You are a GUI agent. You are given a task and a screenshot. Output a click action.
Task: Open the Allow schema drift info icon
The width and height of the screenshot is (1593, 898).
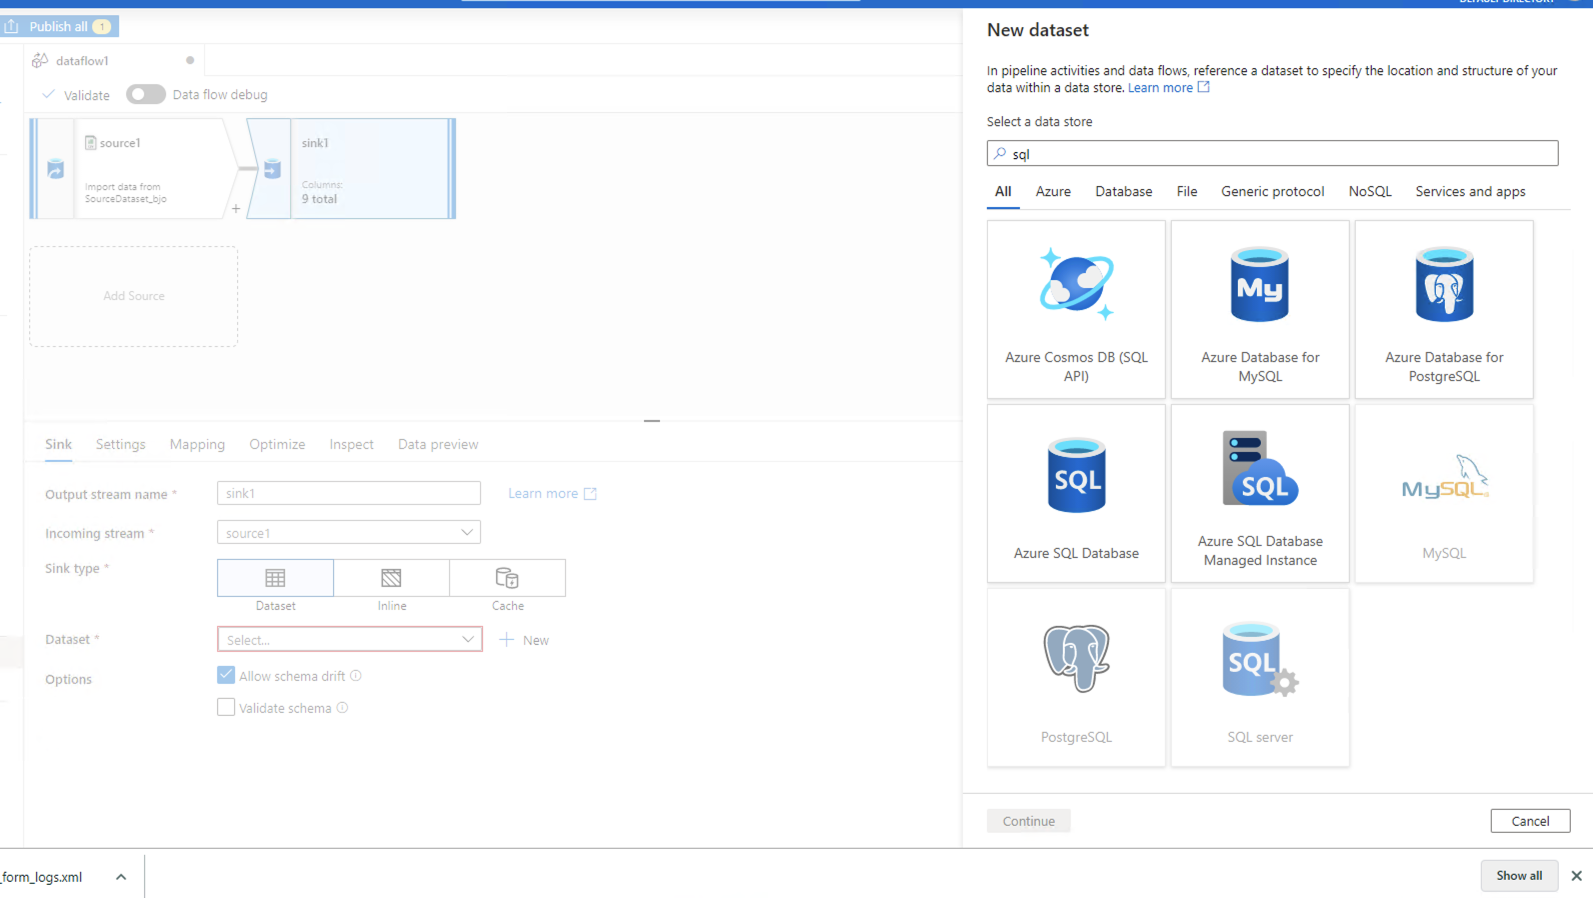(356, 676)
